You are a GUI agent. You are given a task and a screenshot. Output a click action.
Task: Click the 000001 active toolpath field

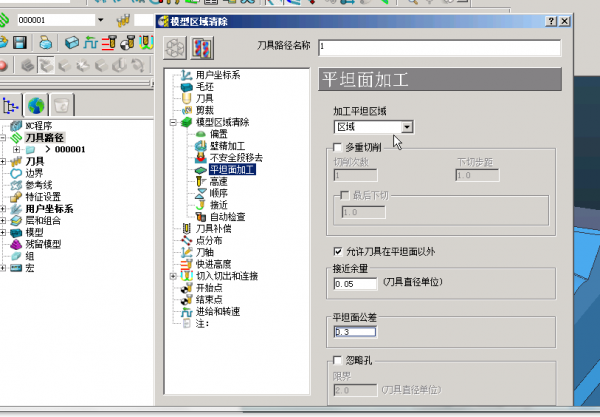coord(56,20)
